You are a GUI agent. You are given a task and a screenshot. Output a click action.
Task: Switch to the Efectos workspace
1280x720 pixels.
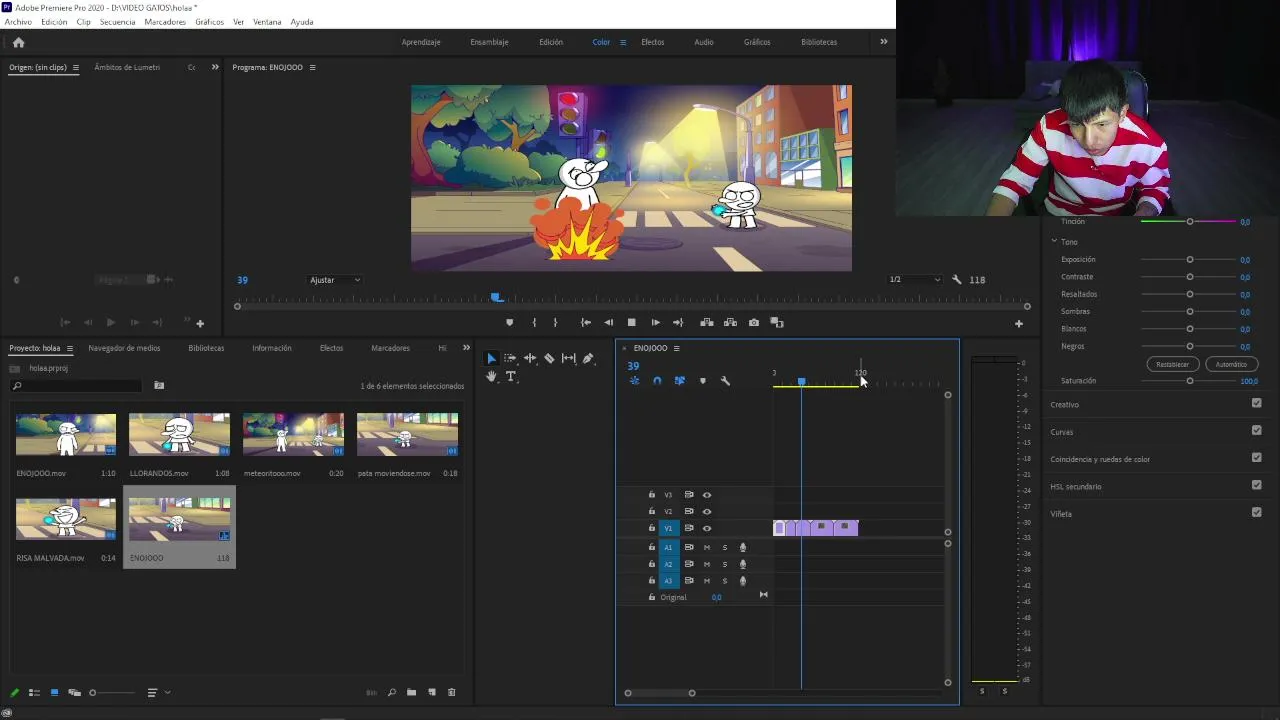[x=652, y=42]
